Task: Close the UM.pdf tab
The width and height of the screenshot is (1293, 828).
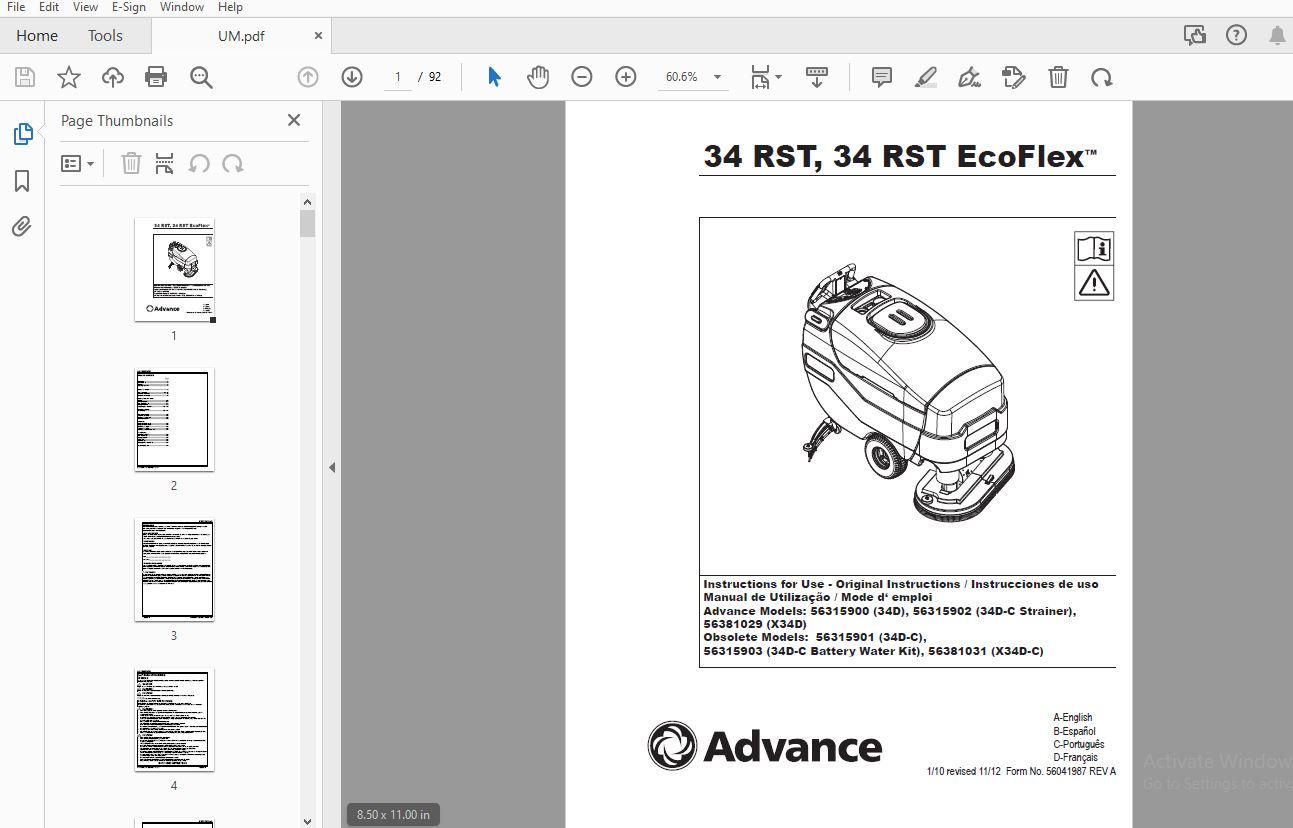Action: (x=319, y=35)
